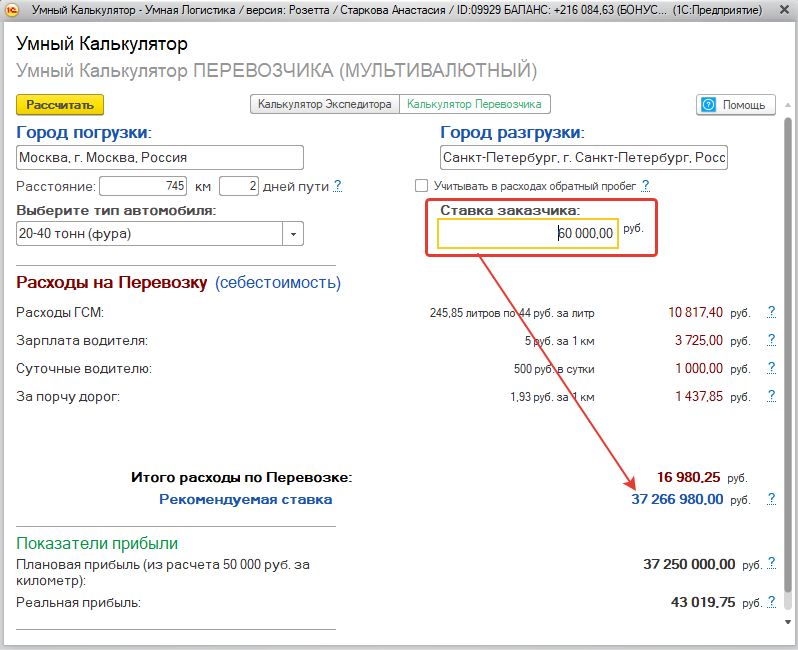Click the Город погрузки field with Москва
The height and width of the screenshot is (650, 798).
160,158
